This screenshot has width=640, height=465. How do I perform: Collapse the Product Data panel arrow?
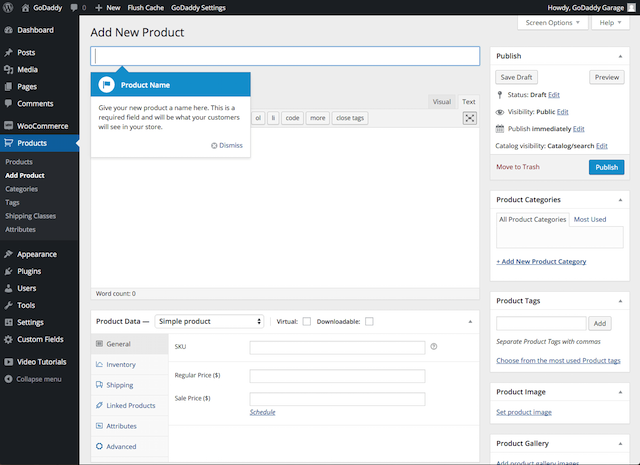(x=470, y=321)
